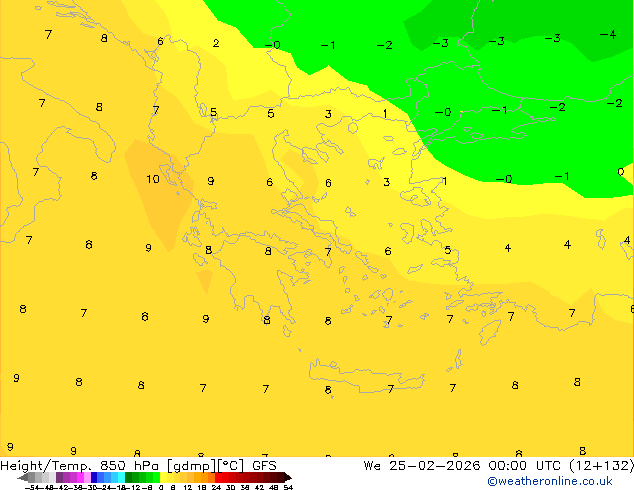Click the '-54' label under color scale
This screenshot has height=490, width=634.
pos(32,488)
